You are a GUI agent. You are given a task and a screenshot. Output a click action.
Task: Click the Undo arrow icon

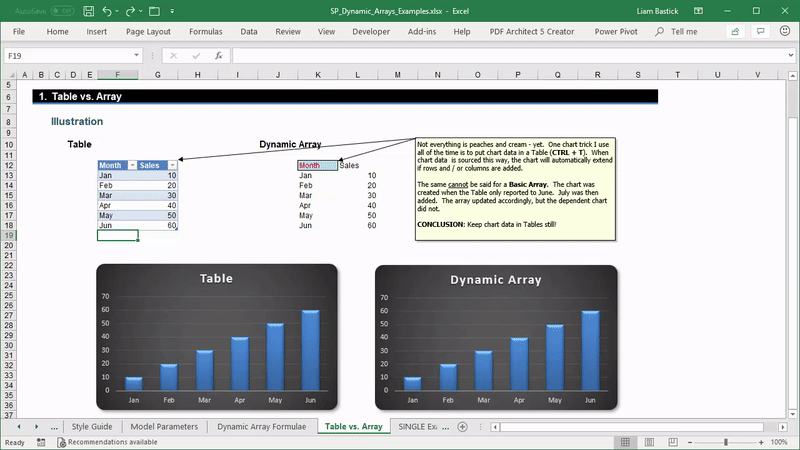point(108,11)
